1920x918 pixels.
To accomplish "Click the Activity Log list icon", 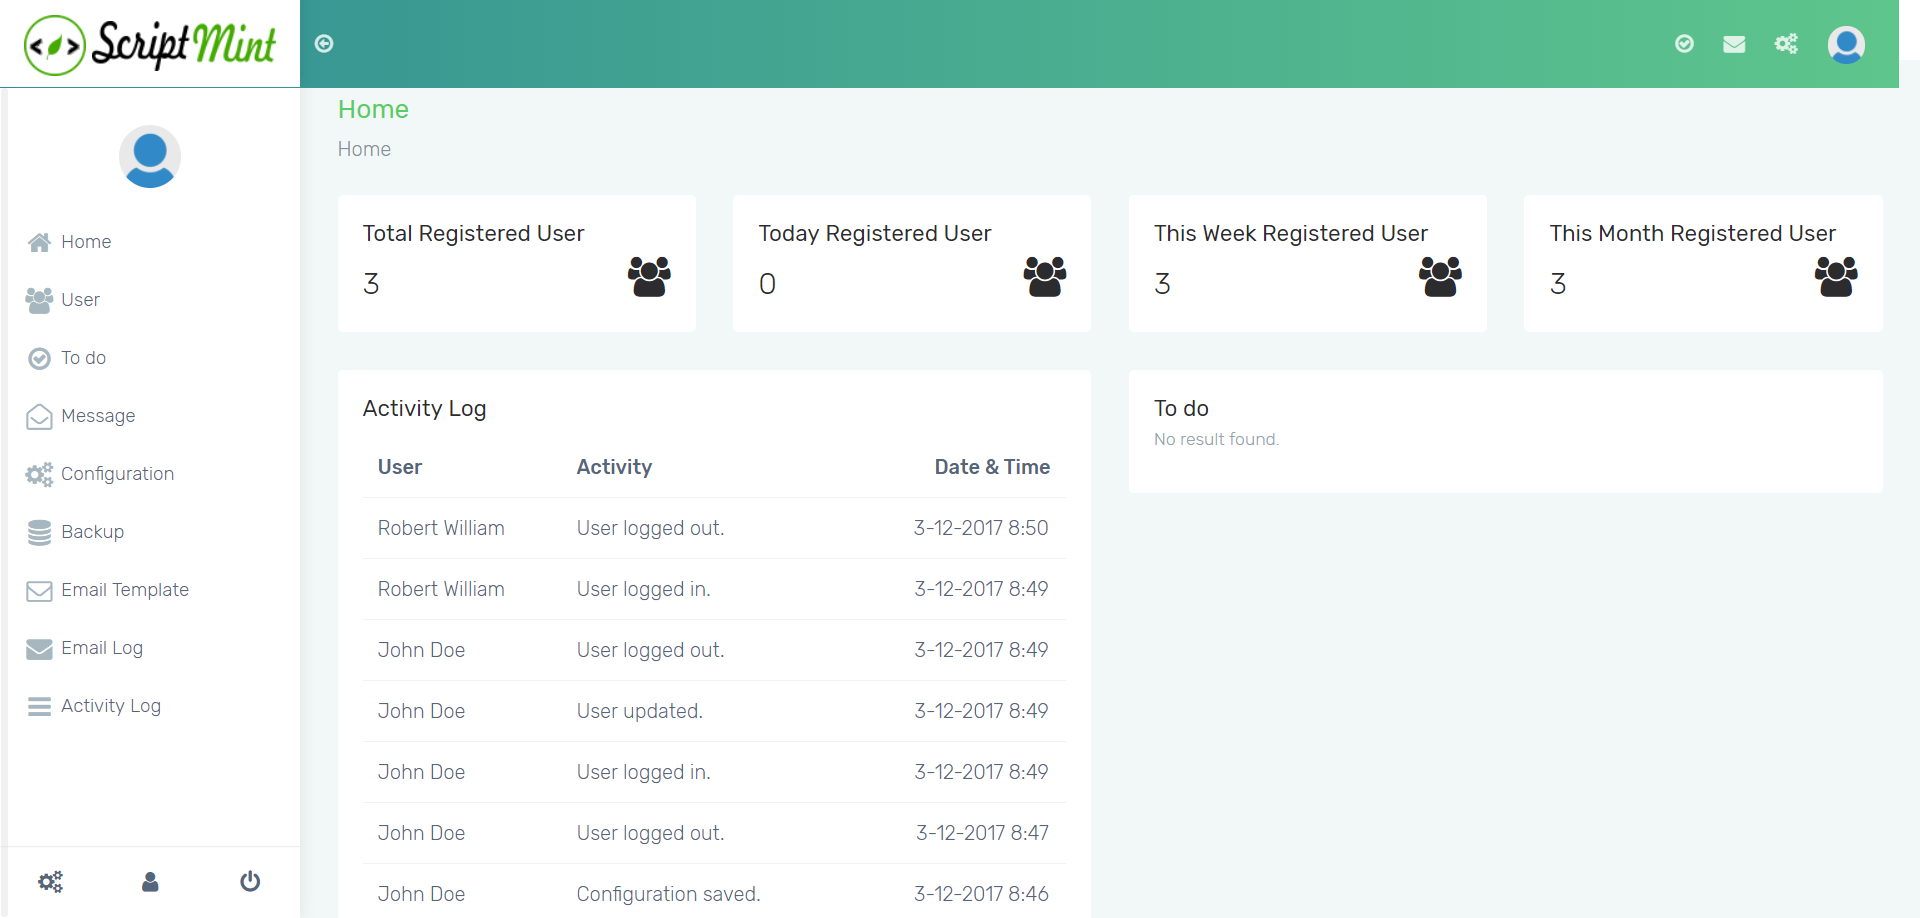I will point(39,707).
